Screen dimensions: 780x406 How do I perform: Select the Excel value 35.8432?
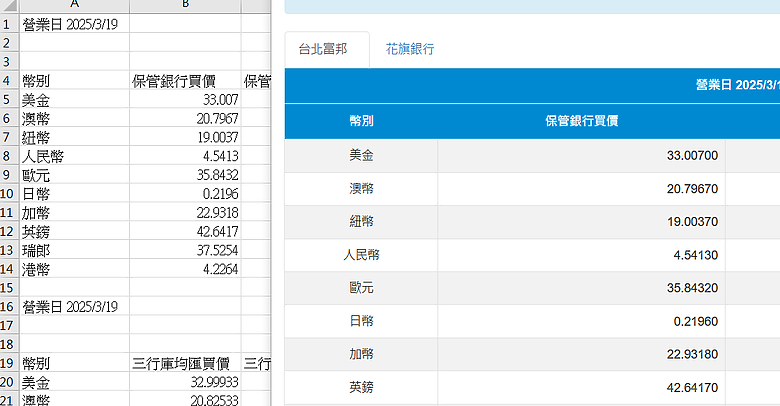(185, 175)
